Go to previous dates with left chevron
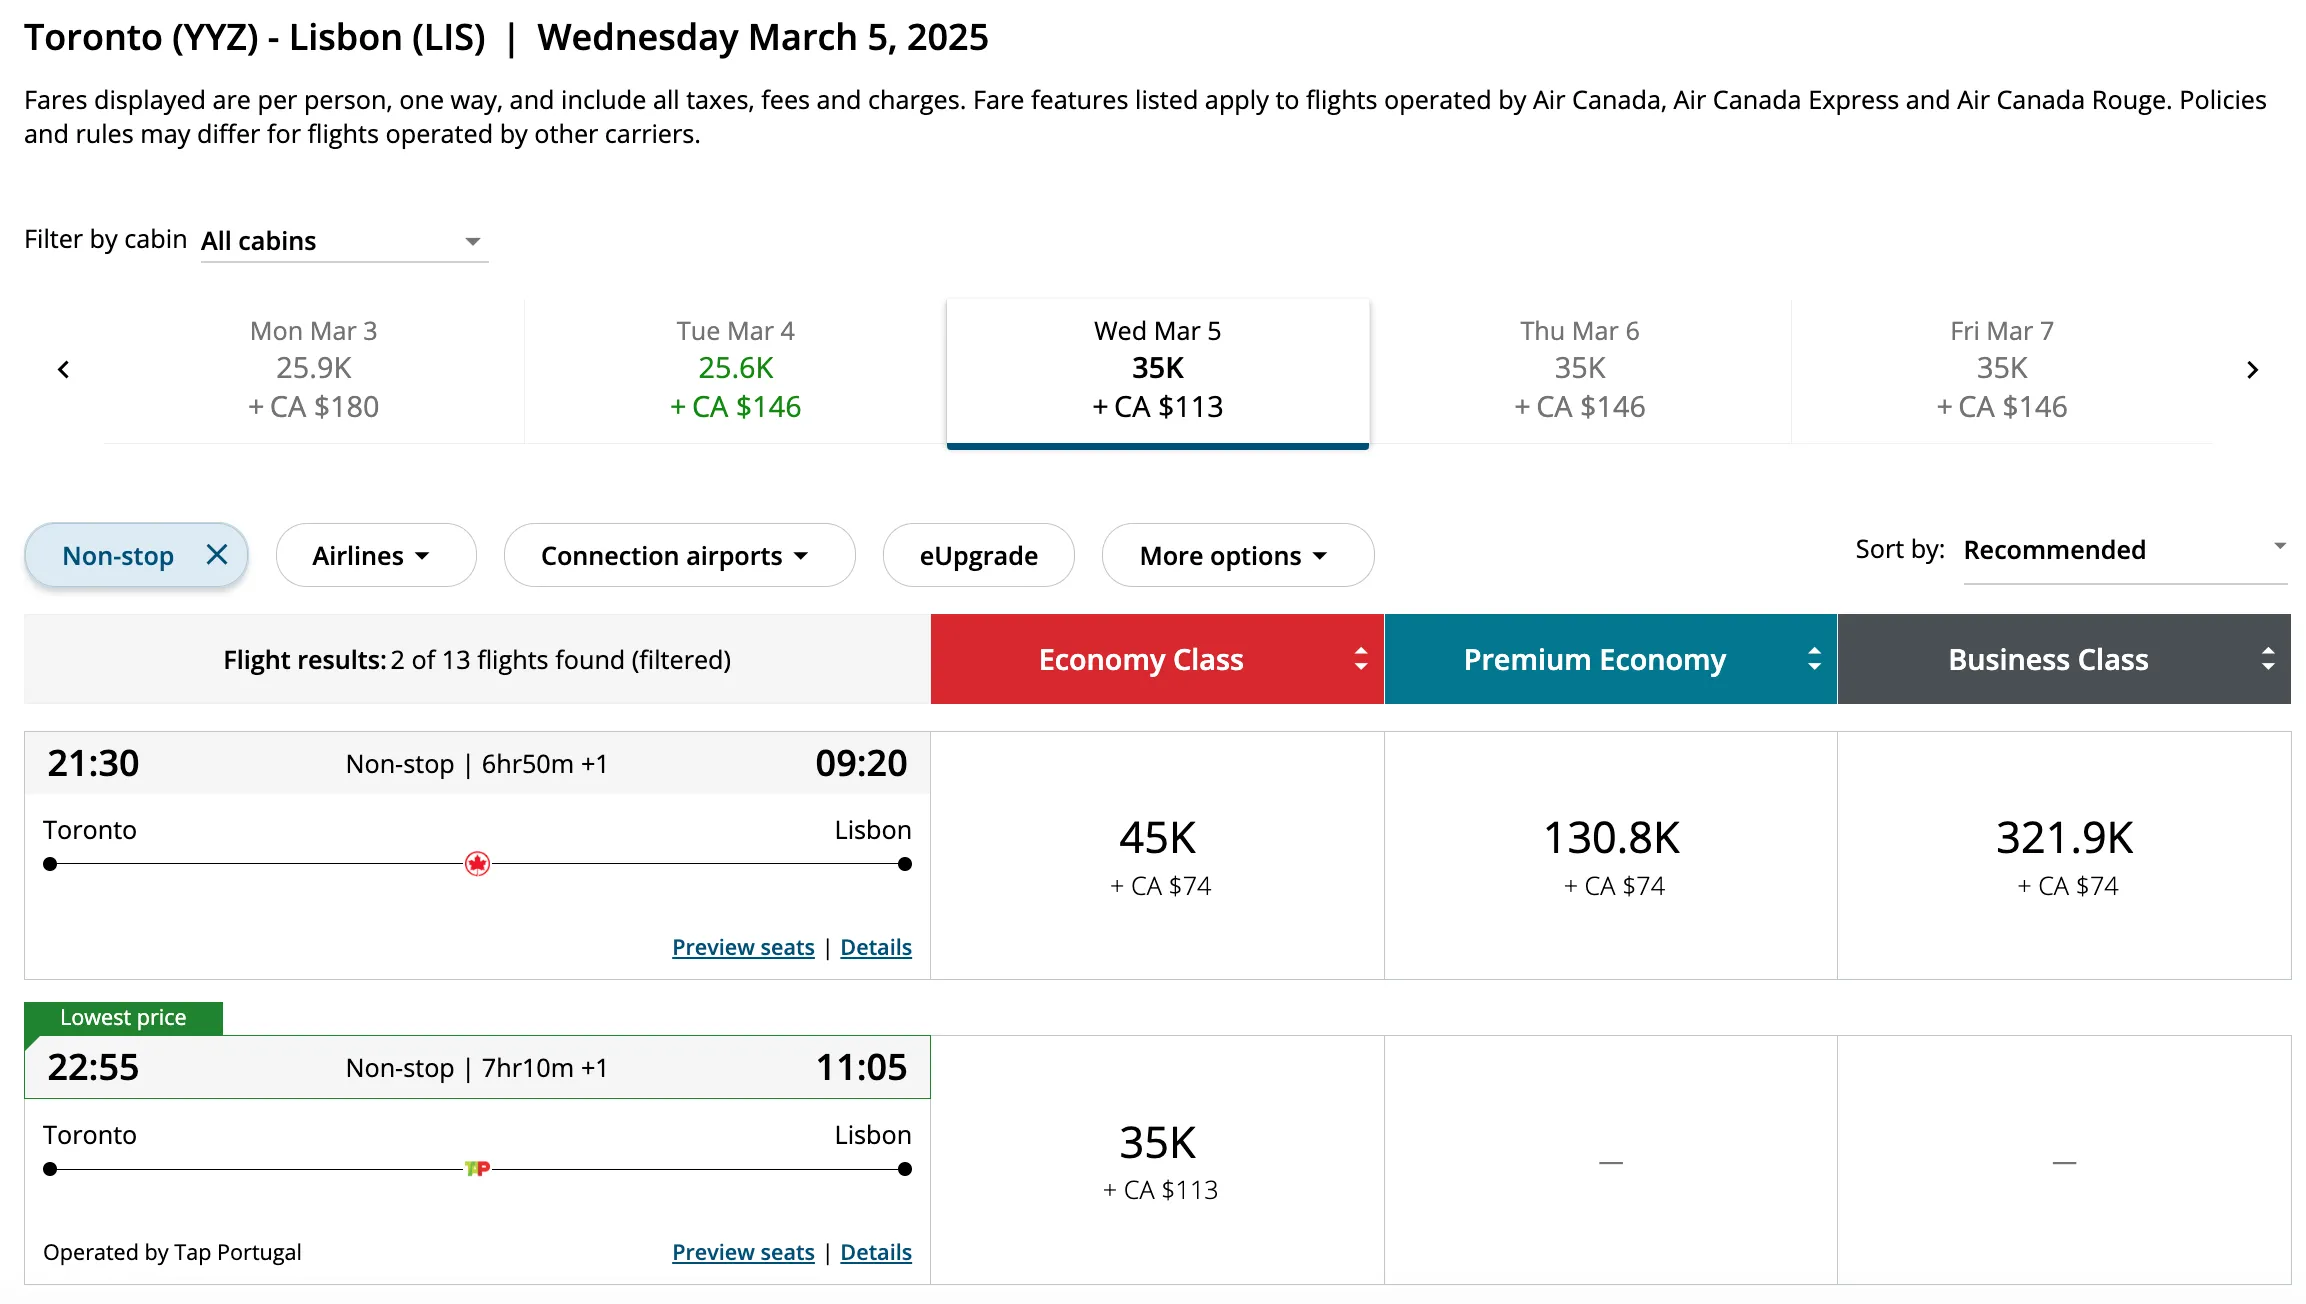This screenshot has height=1304, width=2306. (63, 370)
